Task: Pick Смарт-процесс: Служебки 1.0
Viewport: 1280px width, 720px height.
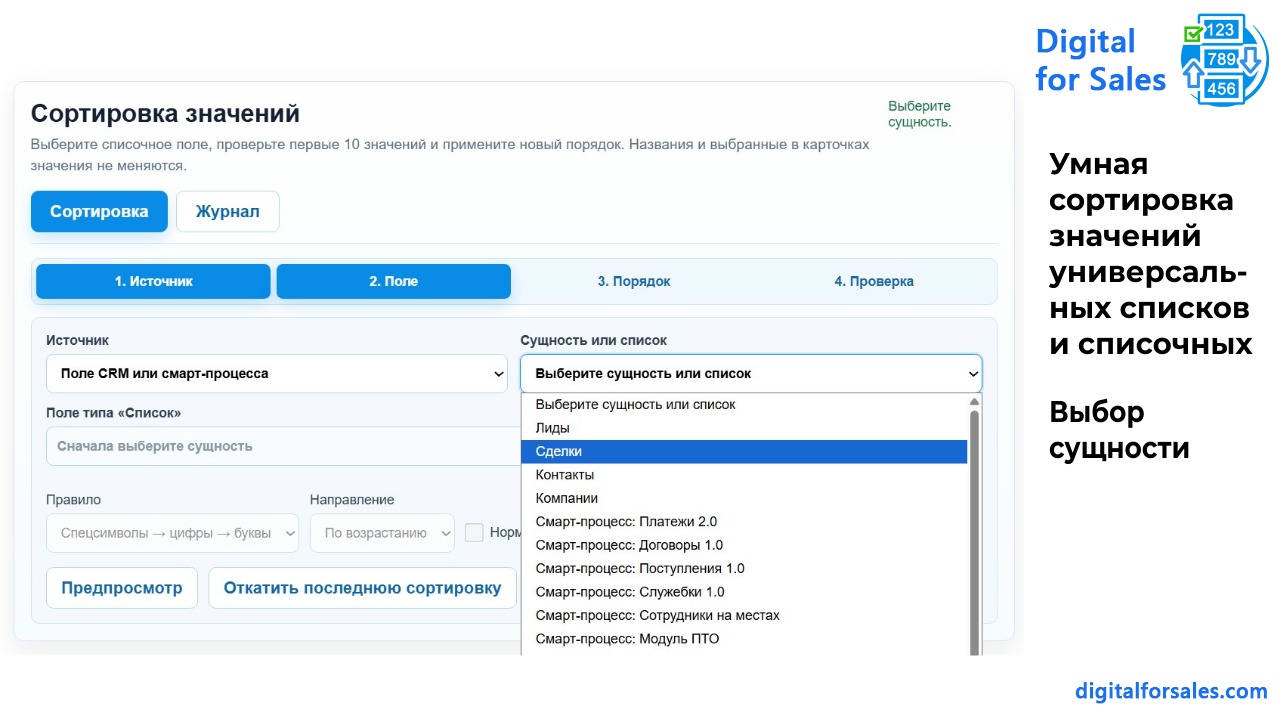Action: (x=744, y=592)
